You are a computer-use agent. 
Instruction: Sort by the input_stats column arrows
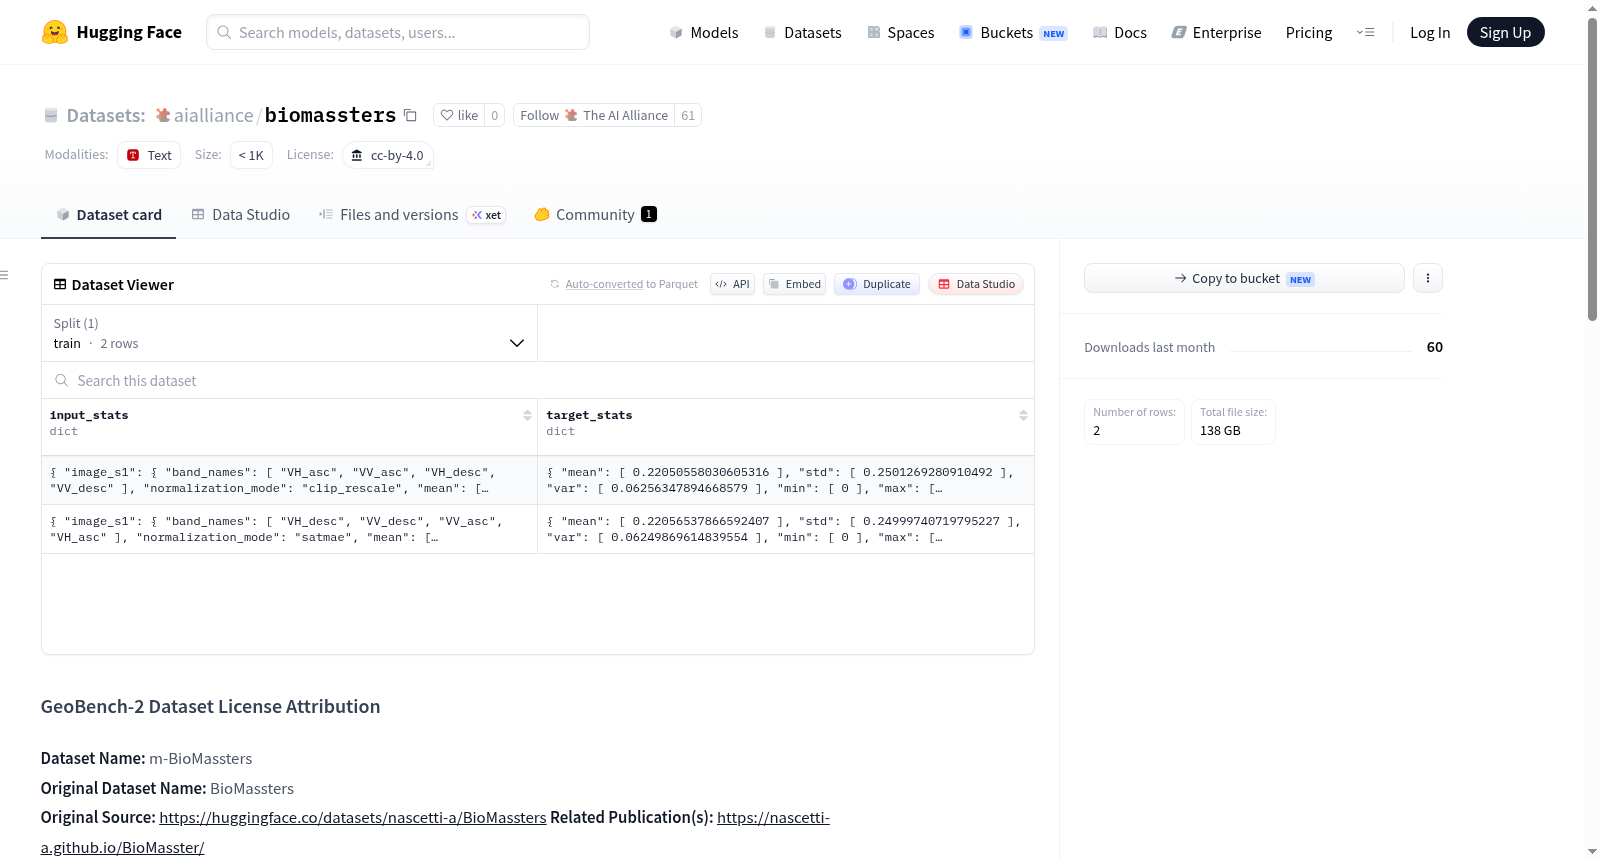click(x=527, y=415)
